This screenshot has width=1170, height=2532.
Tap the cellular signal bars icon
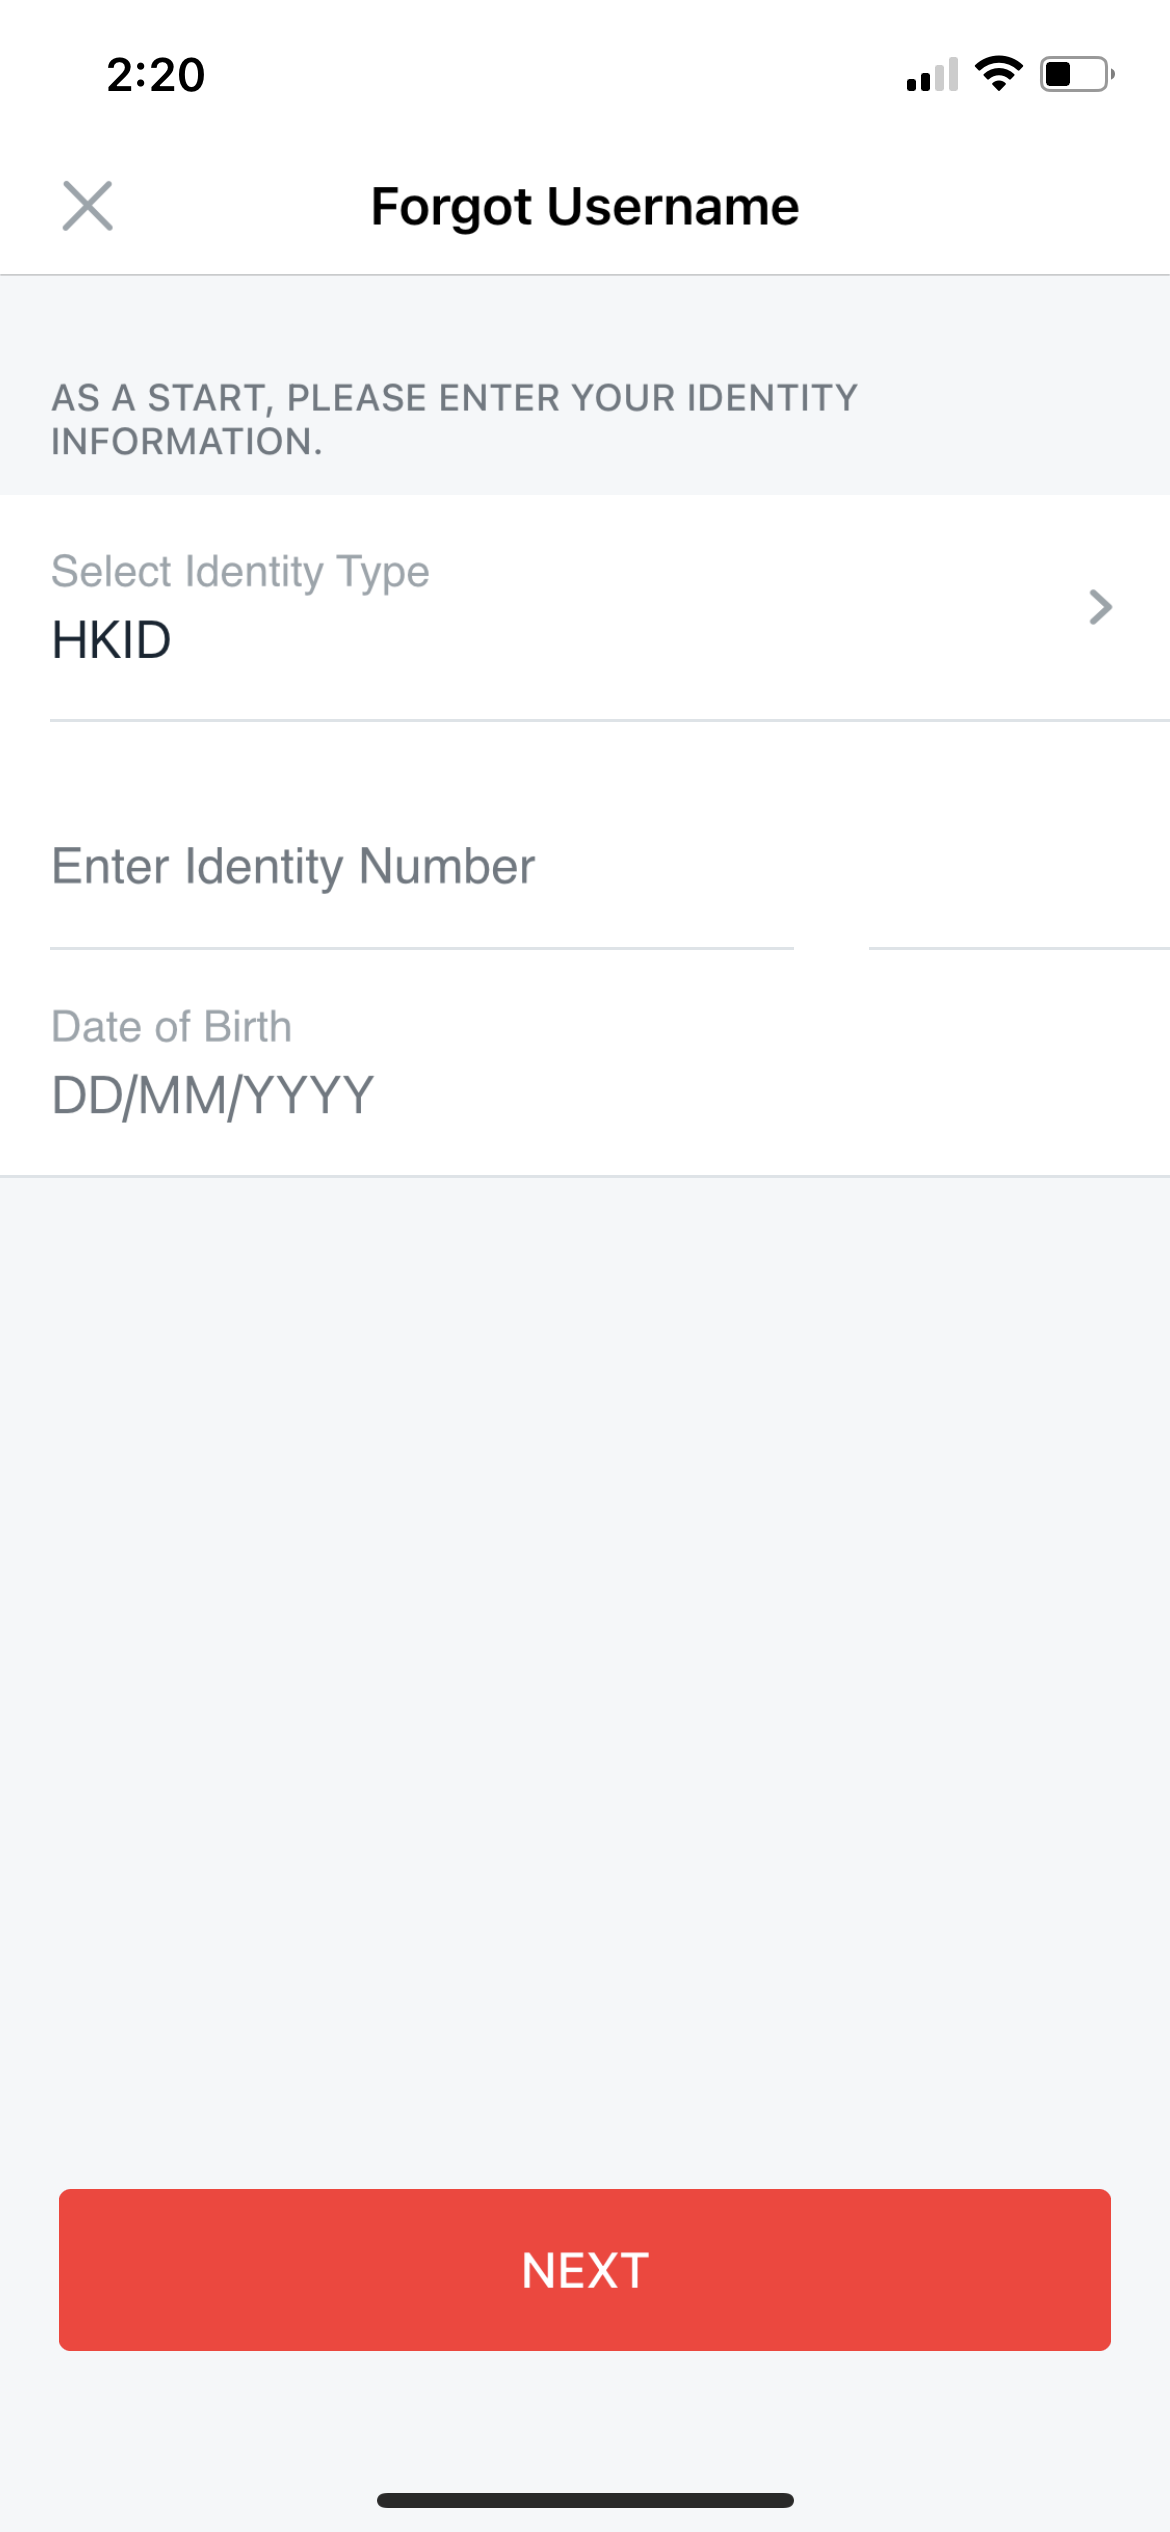click(932, 75)
